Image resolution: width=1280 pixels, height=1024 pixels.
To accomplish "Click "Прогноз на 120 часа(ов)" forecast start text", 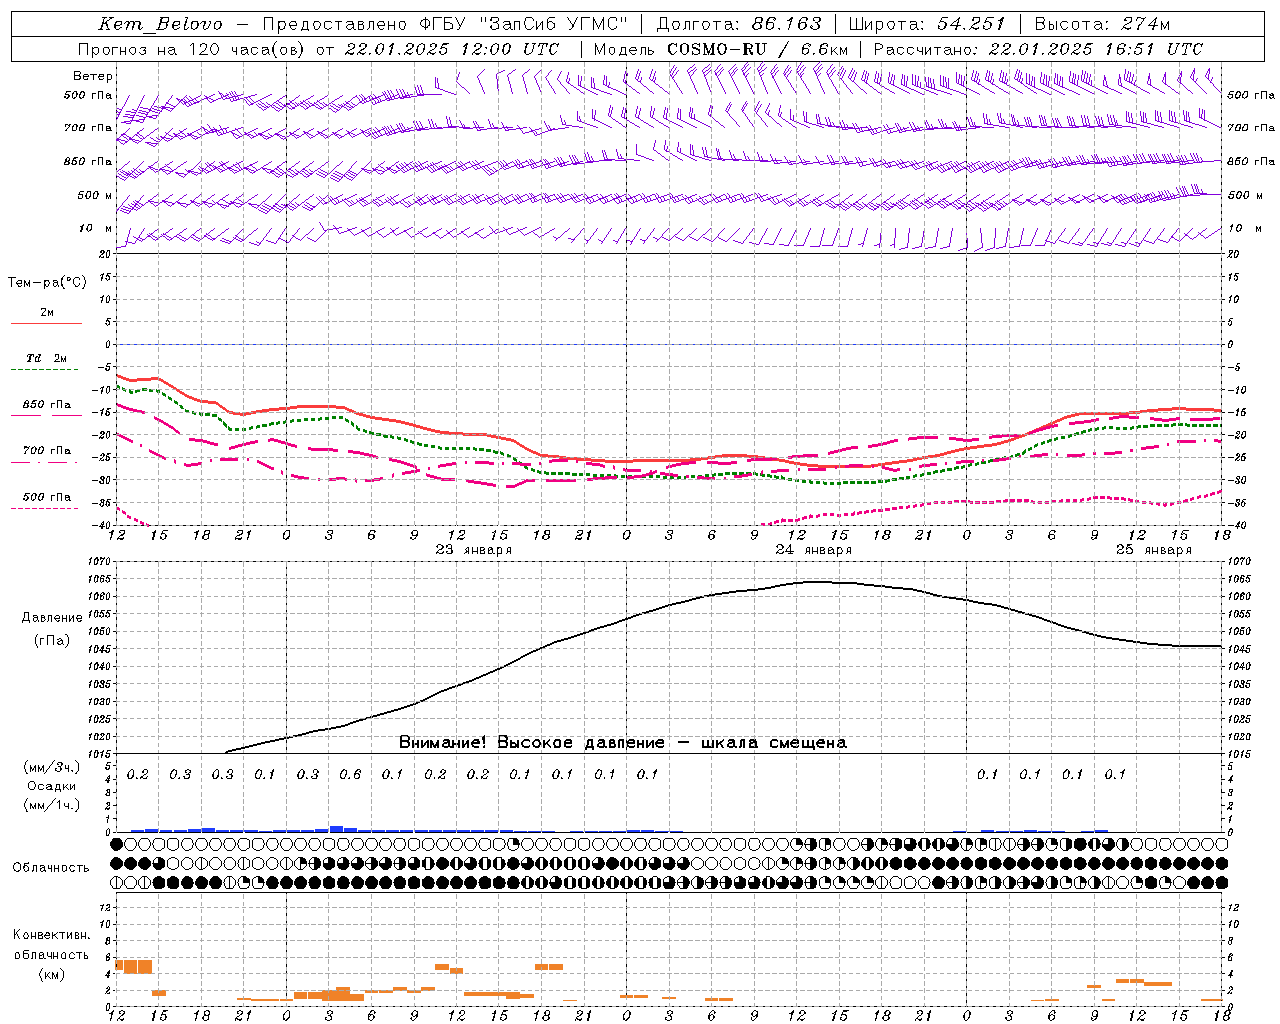I will pyautogui.click(x=191, y=49).
